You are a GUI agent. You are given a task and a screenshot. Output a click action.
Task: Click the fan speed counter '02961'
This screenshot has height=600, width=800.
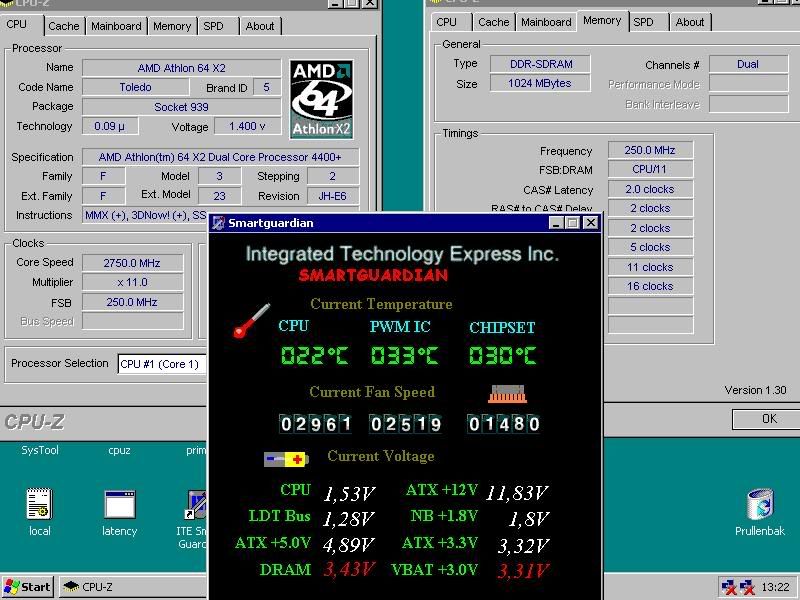[x=316, y=424]
